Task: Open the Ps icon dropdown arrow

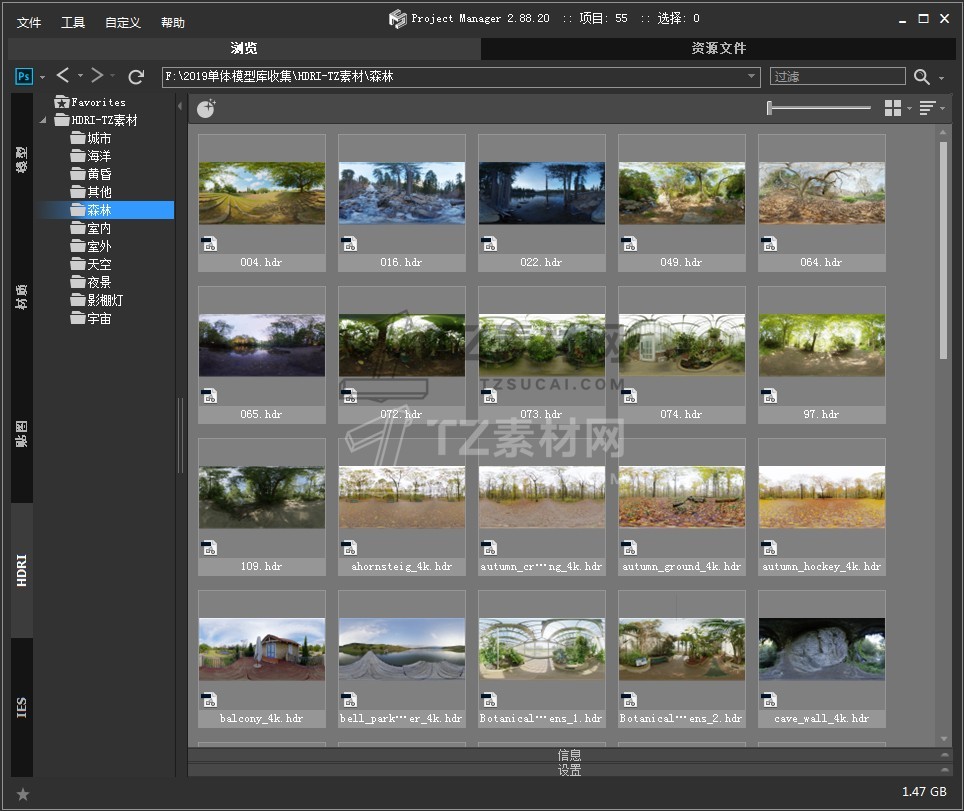Action: tap(42, 77)
